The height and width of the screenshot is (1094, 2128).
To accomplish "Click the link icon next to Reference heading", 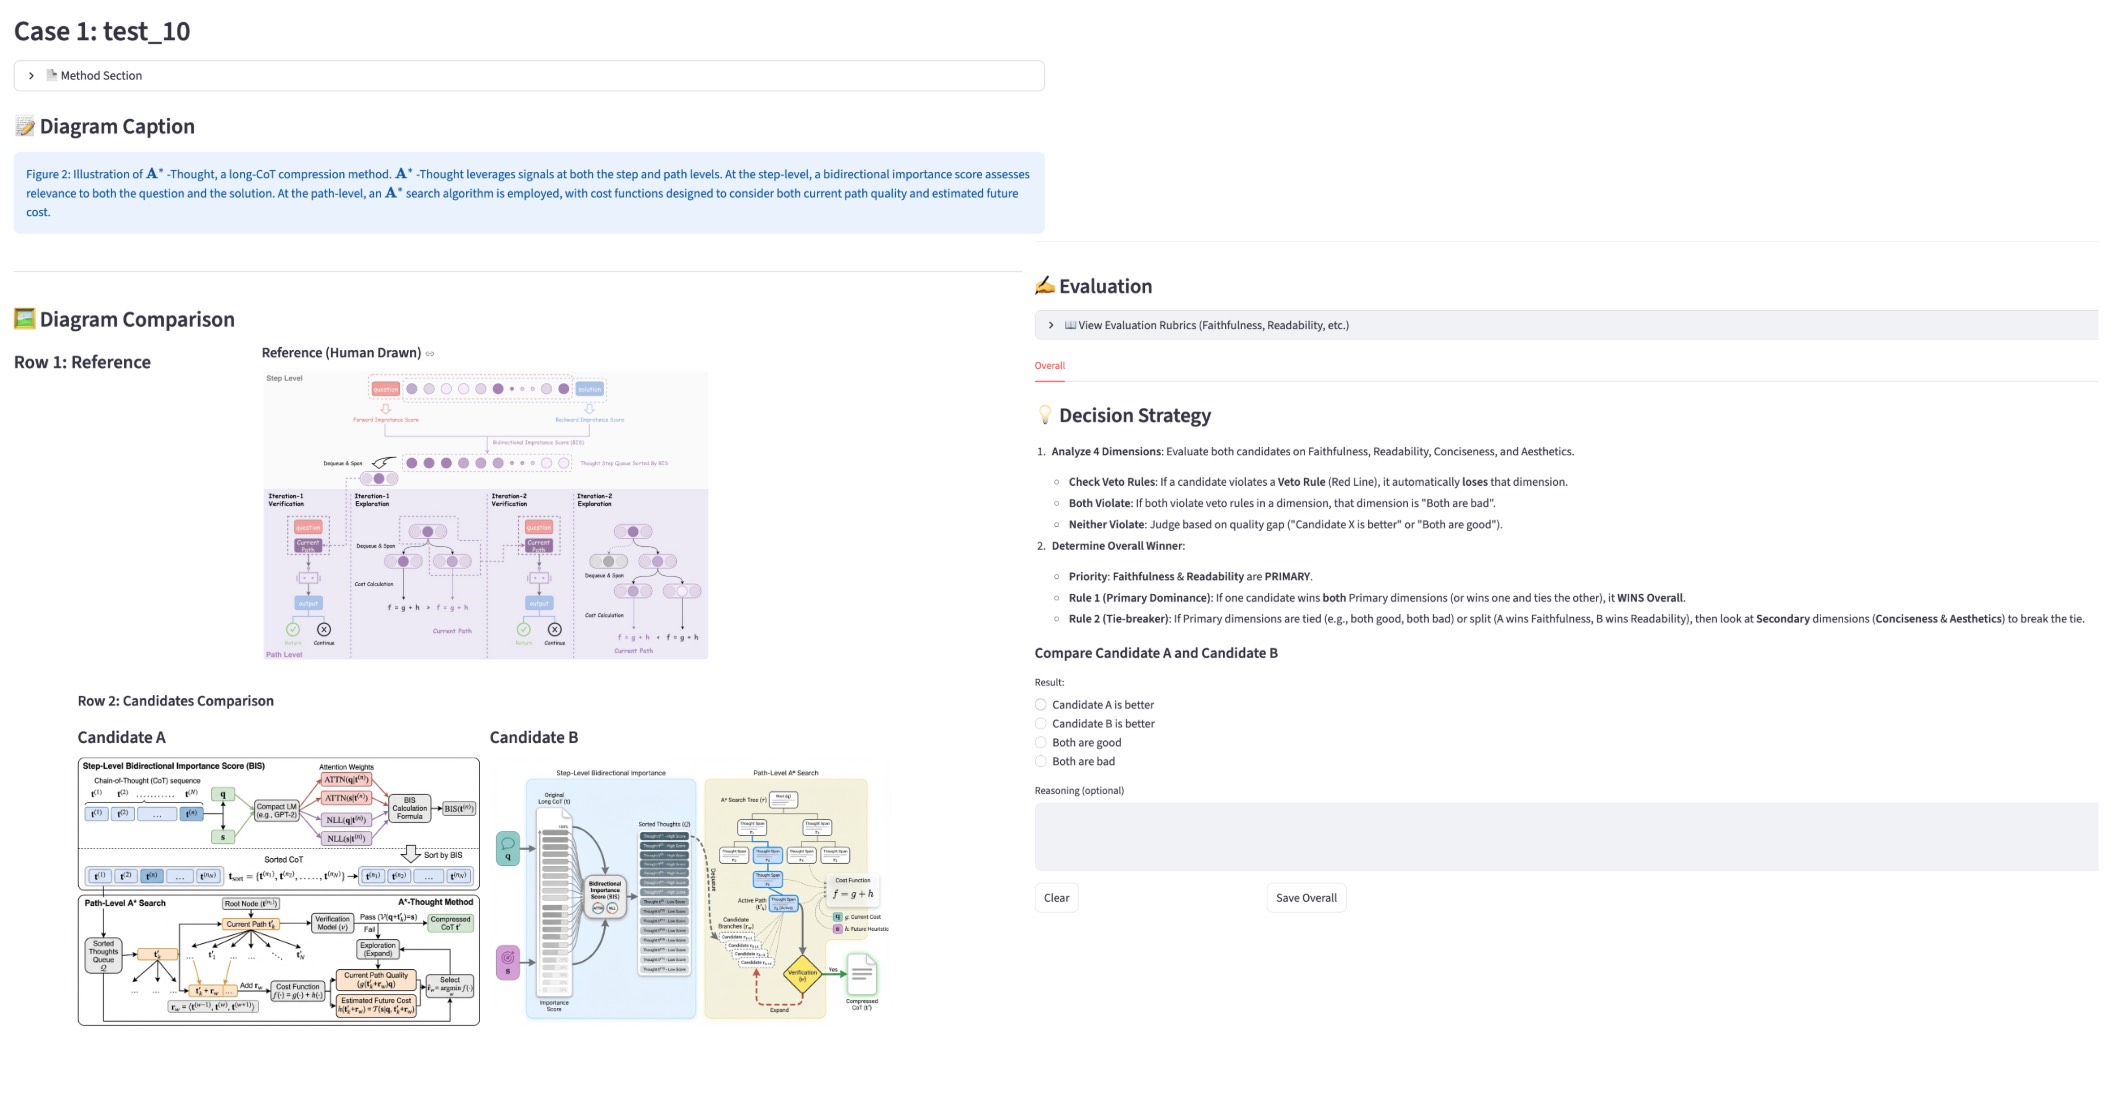I will (x=430, y=353).
